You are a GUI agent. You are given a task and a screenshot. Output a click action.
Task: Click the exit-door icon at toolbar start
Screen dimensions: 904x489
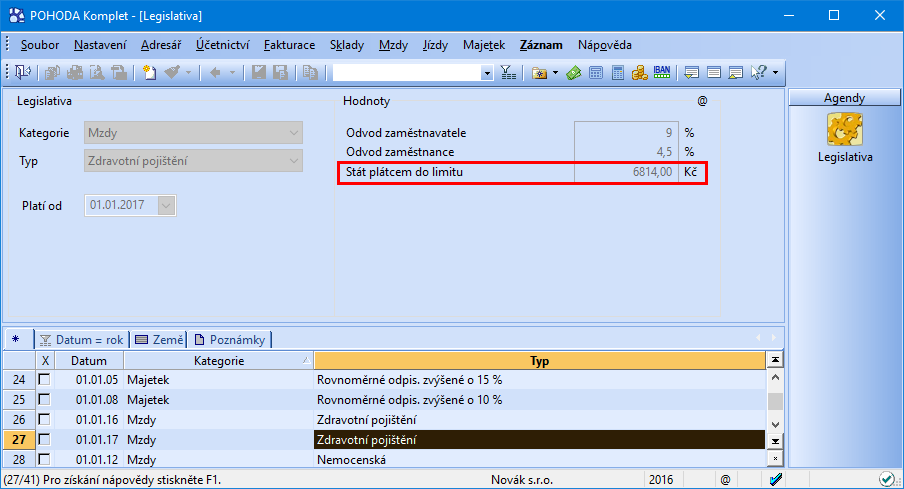pos(23,73)
